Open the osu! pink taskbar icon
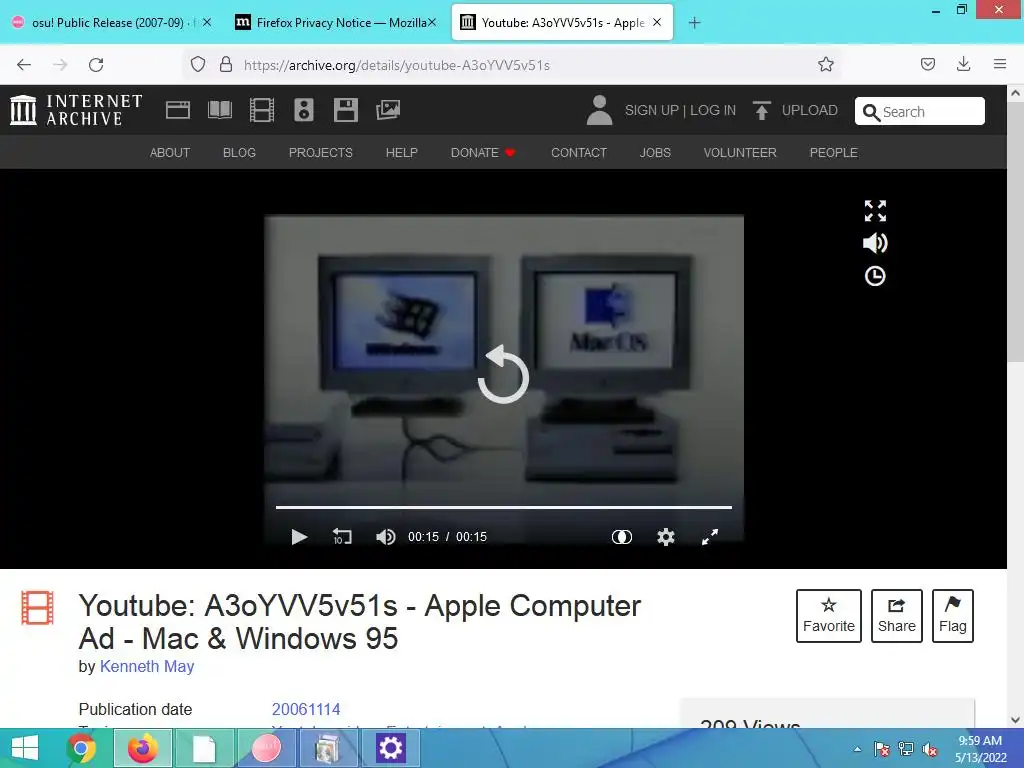 [x=266, y=748]
